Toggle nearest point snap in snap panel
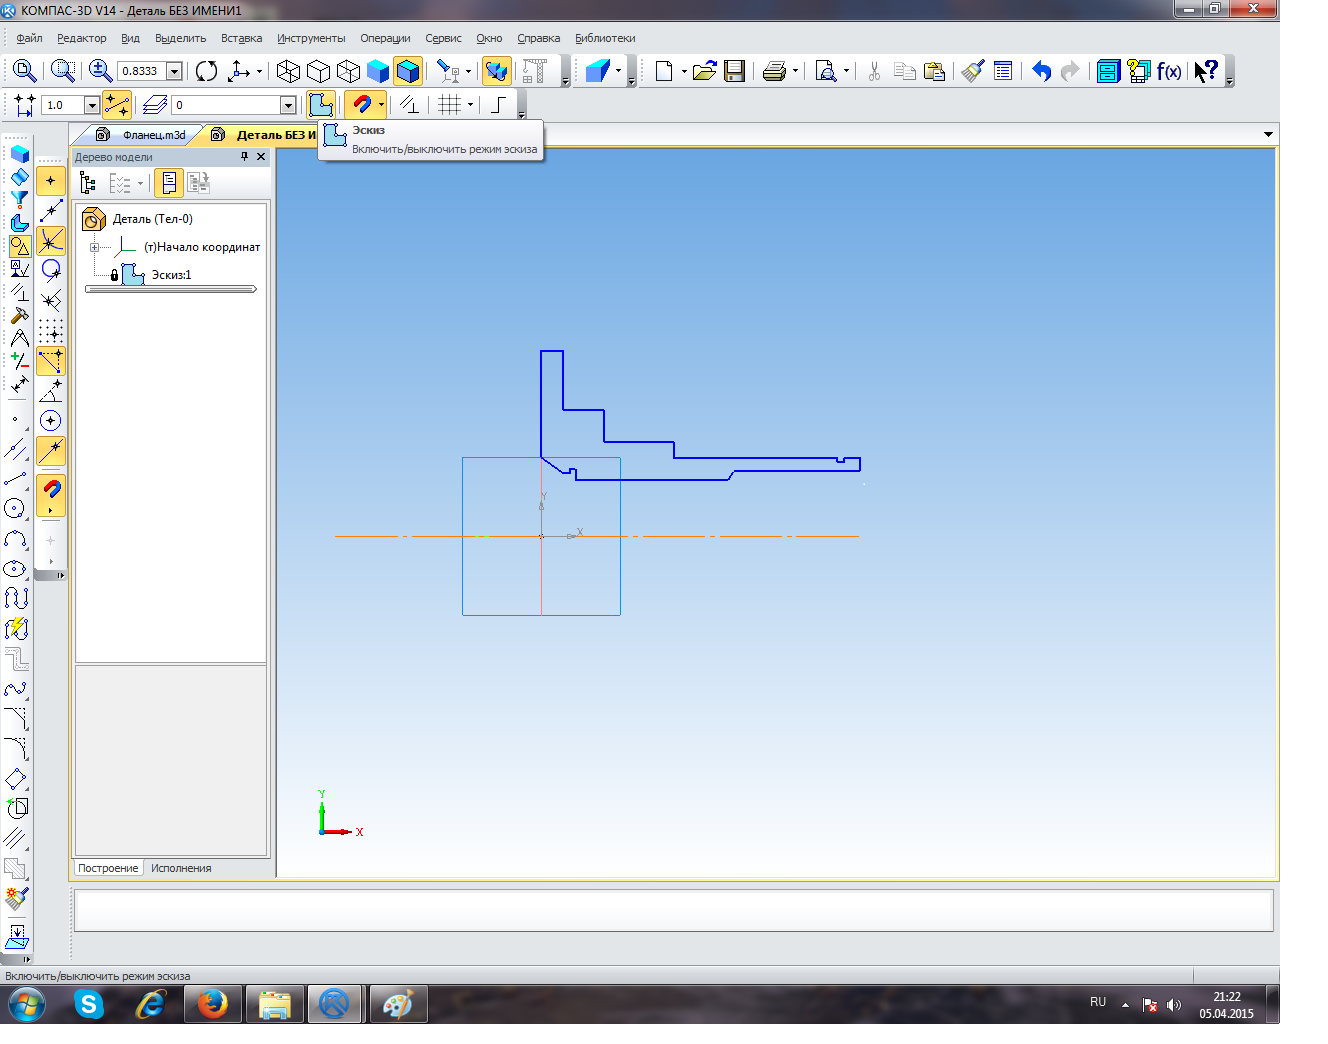Screen dimensions: 1328x1044 [x=50, y=181]
